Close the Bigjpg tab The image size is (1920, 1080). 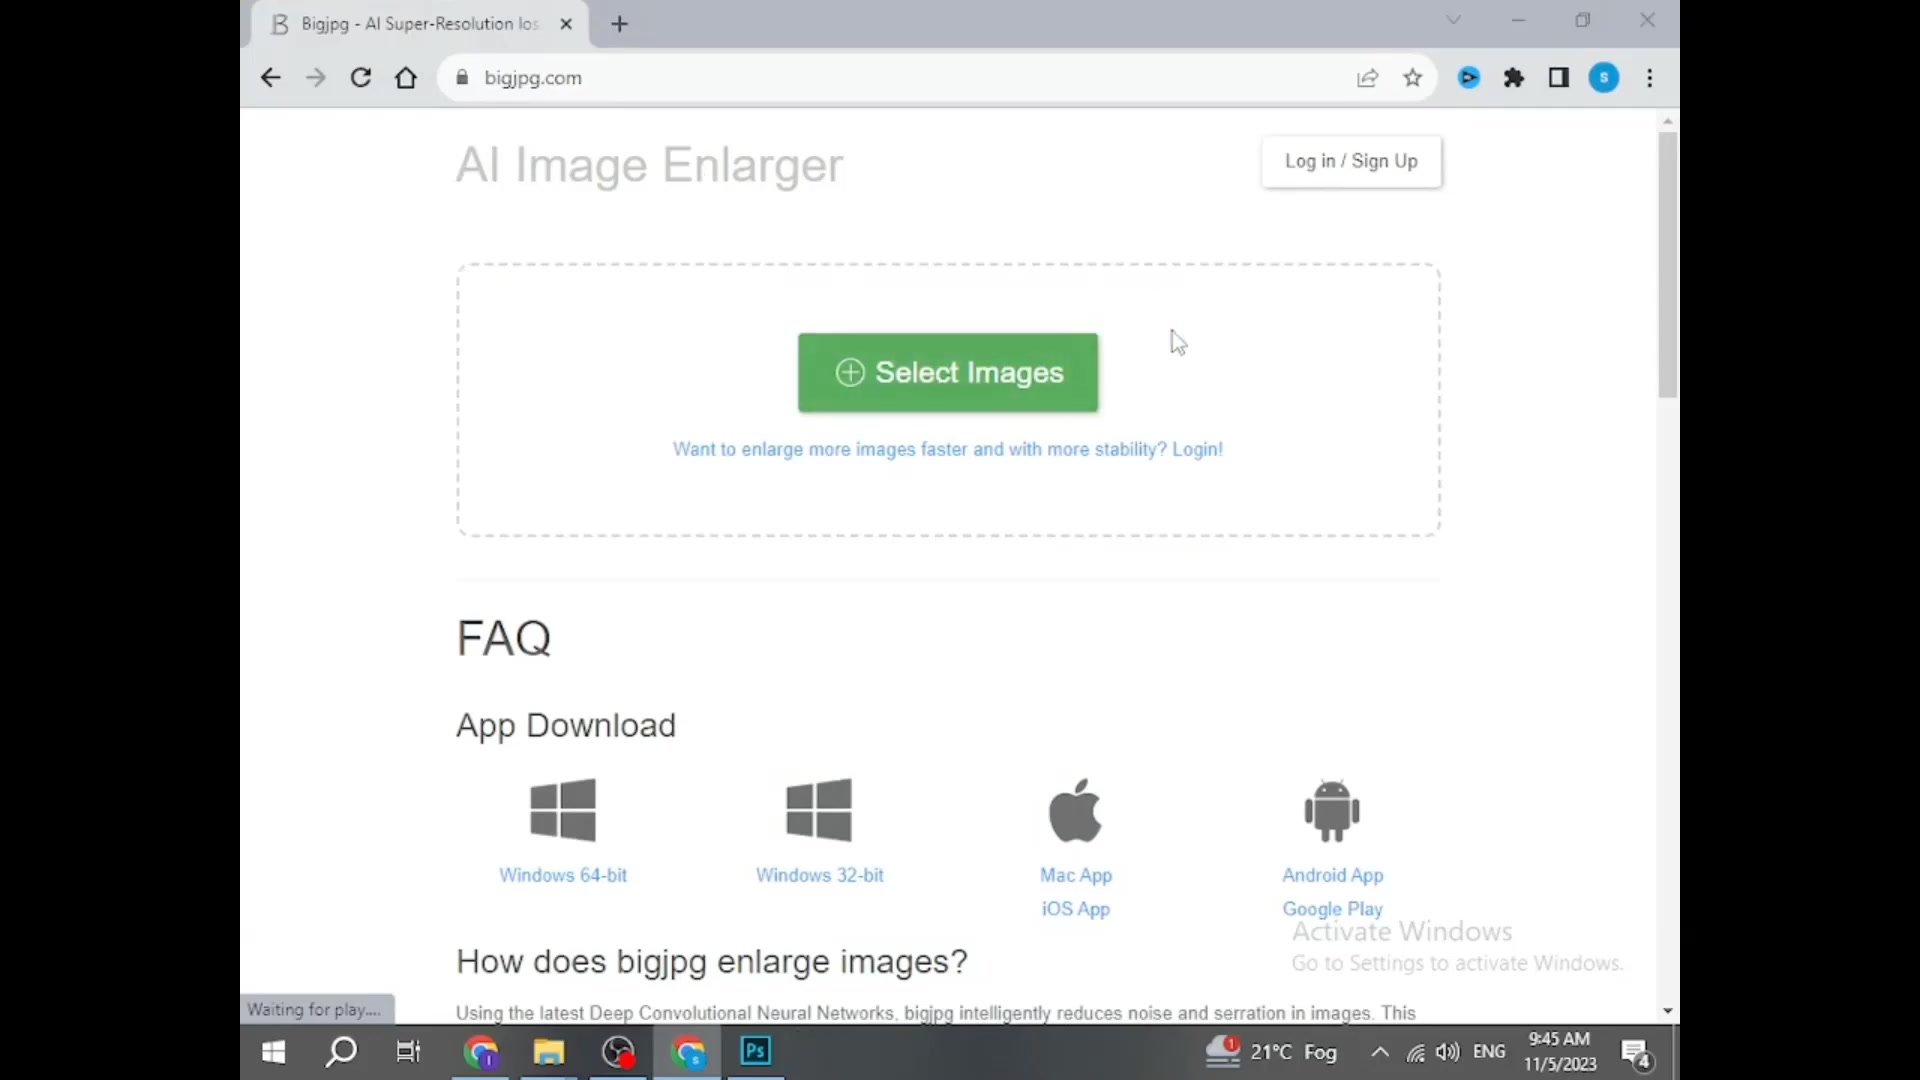pyautogui.click(x=566, y=24)
